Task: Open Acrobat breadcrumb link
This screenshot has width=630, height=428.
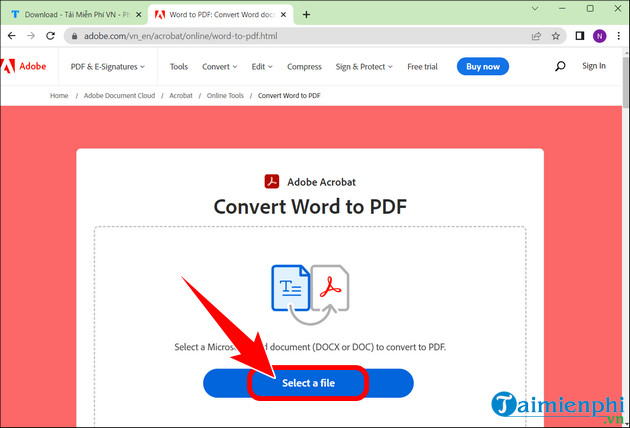Action: [181, 96]
